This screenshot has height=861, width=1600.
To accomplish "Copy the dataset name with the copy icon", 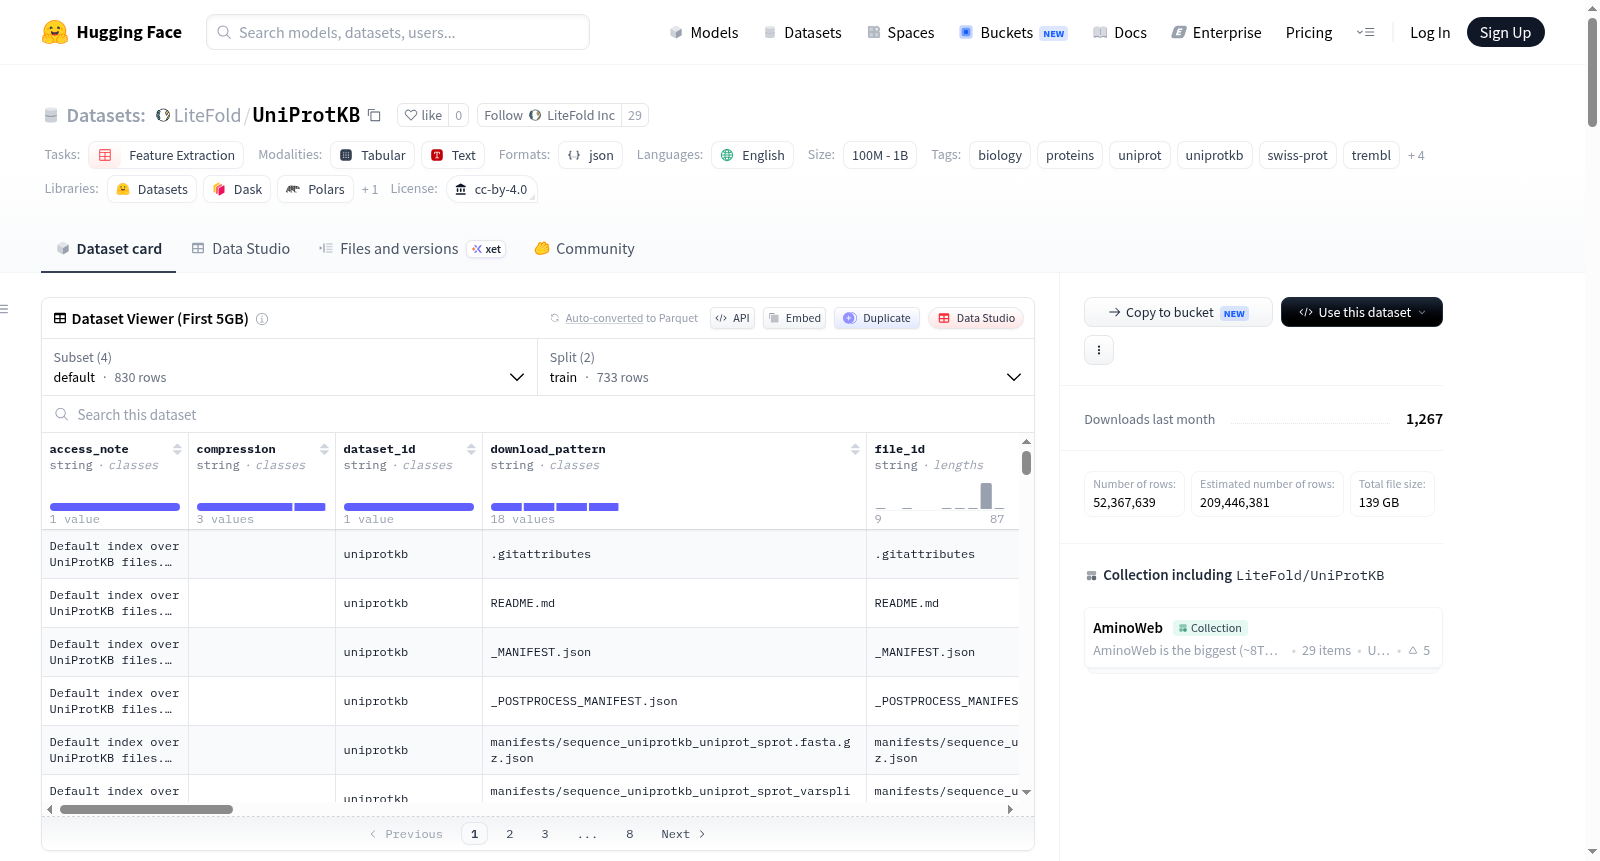I will 374,115.
